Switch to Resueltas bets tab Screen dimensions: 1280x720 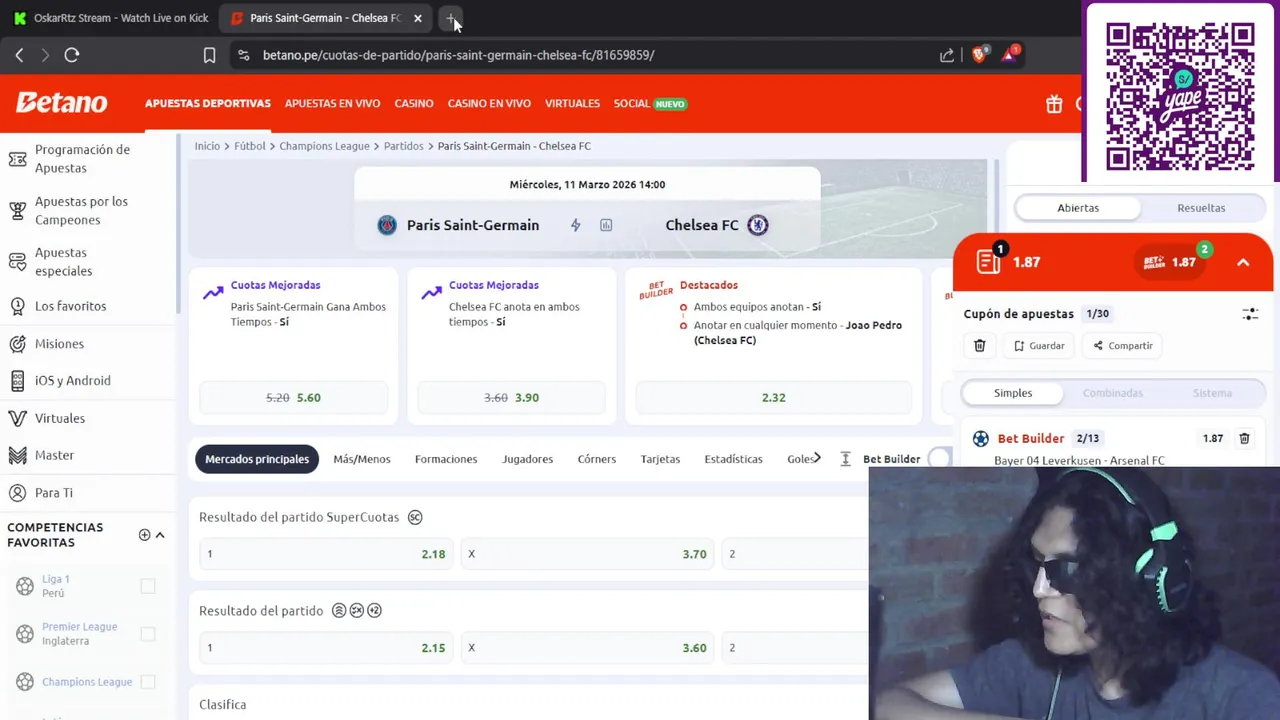(x=1201, y=208)
